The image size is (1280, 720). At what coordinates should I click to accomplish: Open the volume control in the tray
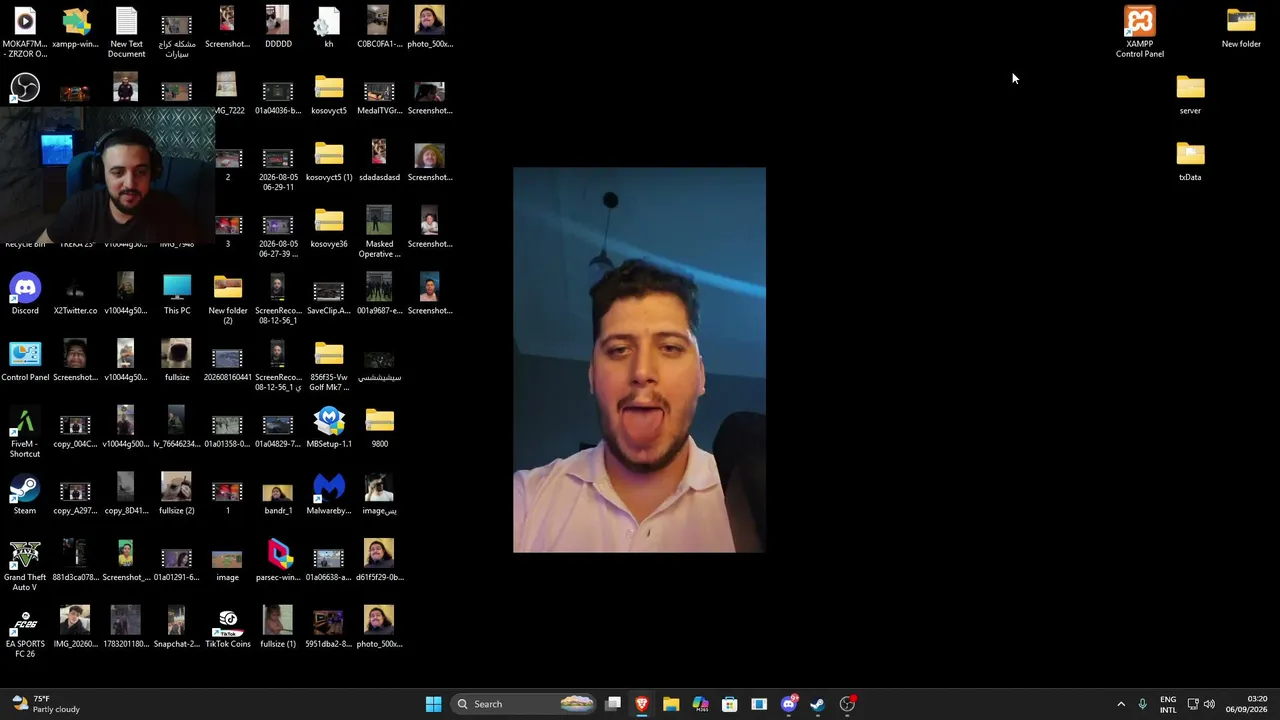1210,704
